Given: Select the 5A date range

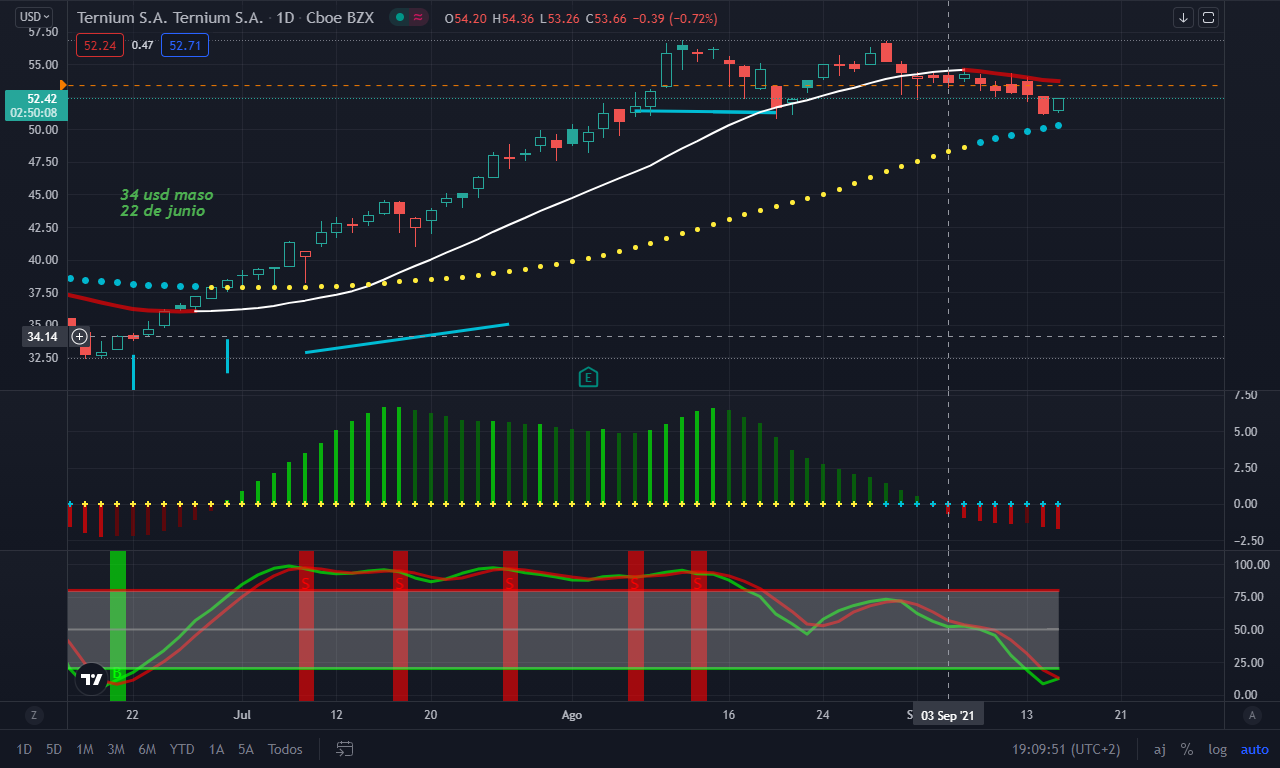Looking at the screenshot, I should coord(246,749).
